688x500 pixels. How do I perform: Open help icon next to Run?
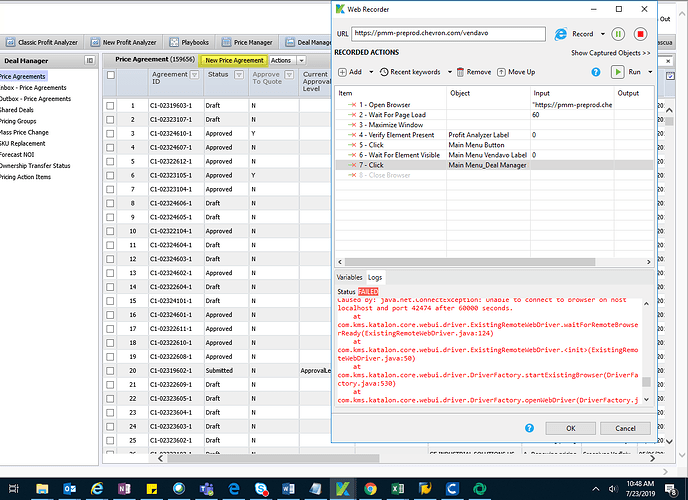(595, 72)
